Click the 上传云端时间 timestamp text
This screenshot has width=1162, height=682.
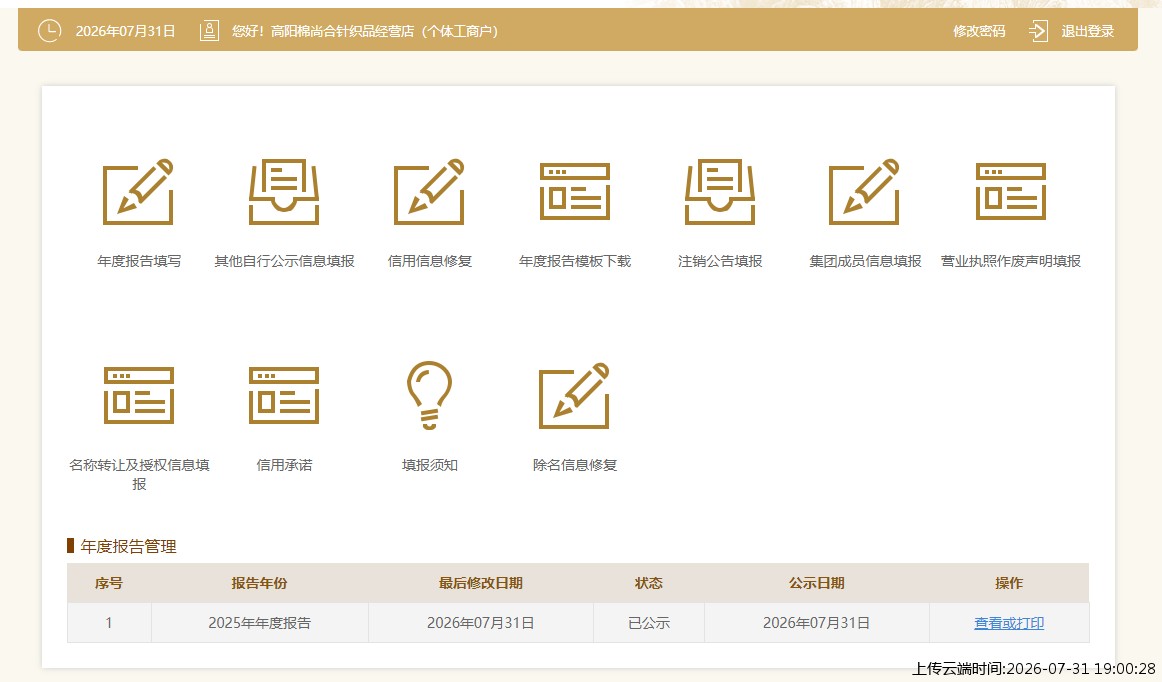coord(1033,669)
